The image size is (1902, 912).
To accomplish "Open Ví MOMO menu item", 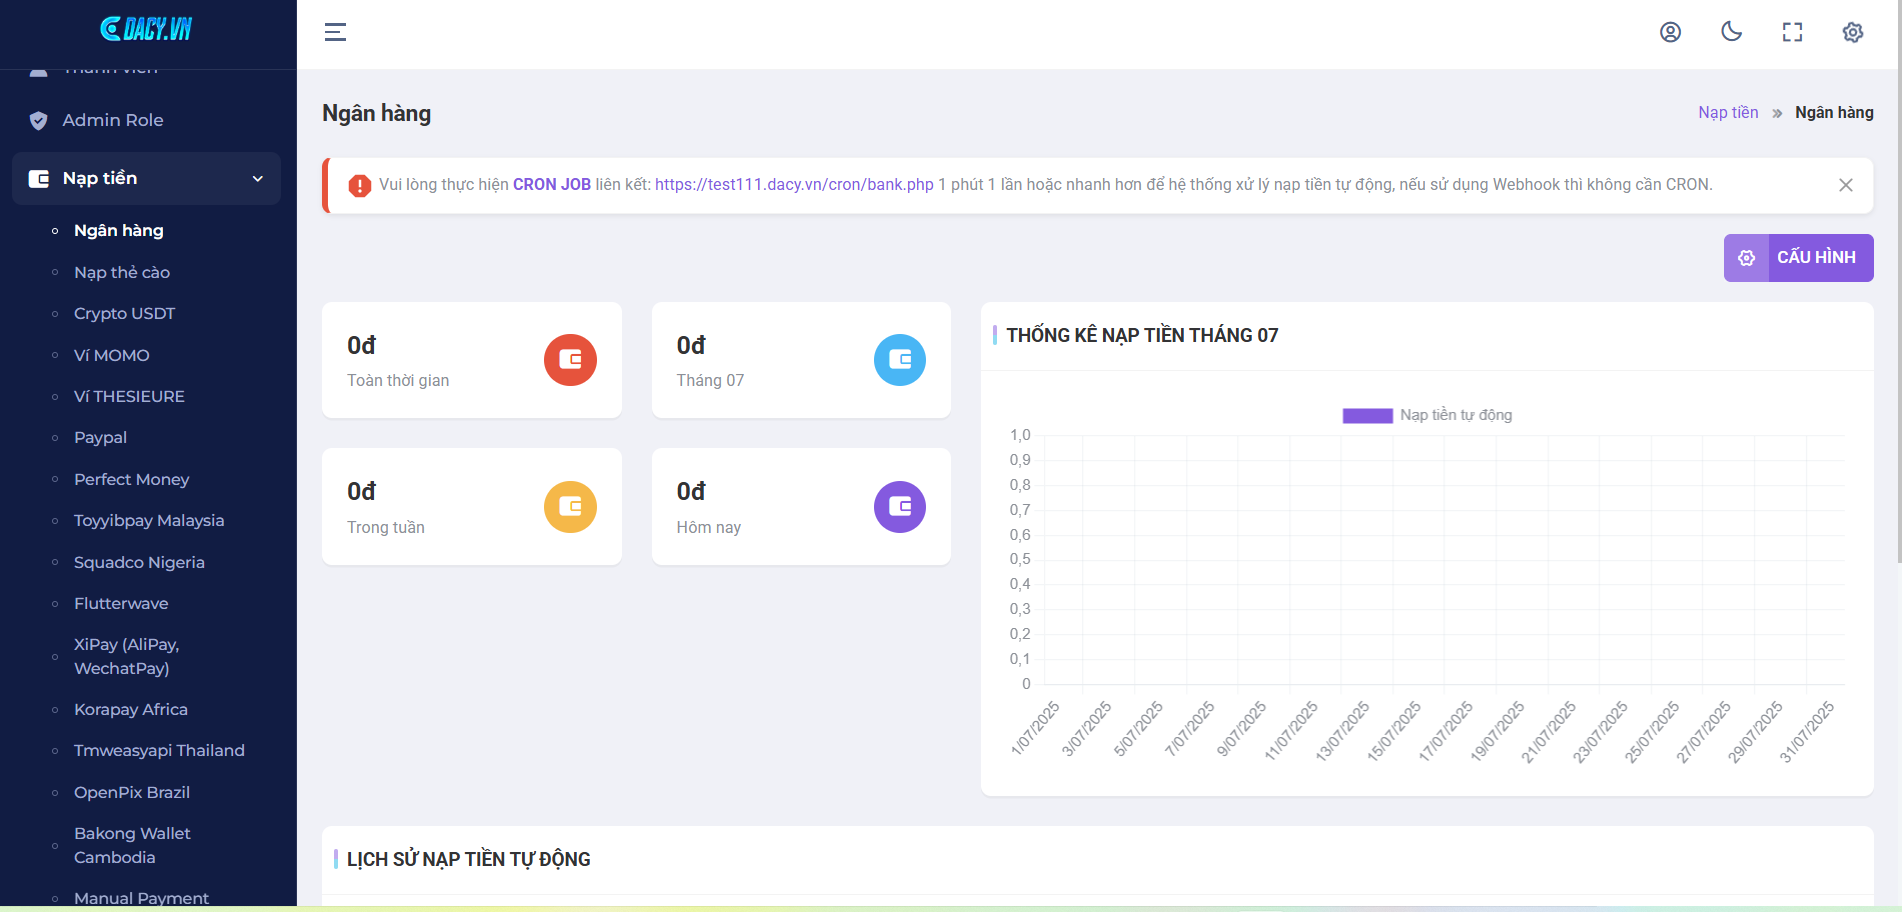I will 112,355.
